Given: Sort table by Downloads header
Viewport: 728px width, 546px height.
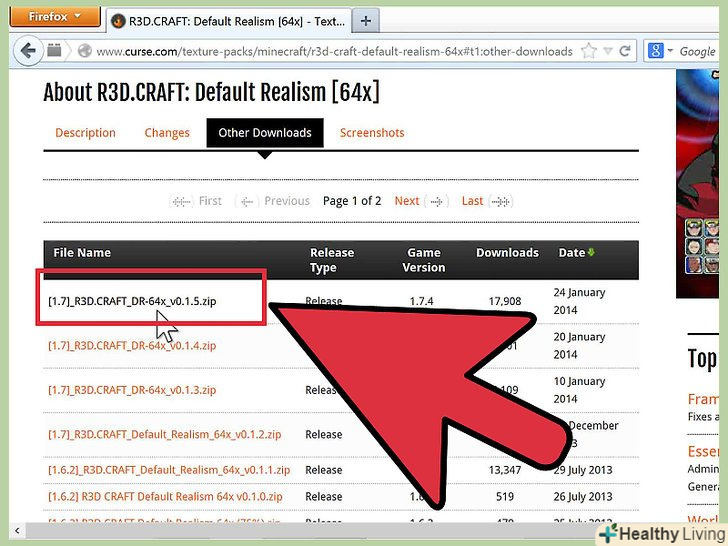Looking at the screenshot, I should click(x=507, y=253).
